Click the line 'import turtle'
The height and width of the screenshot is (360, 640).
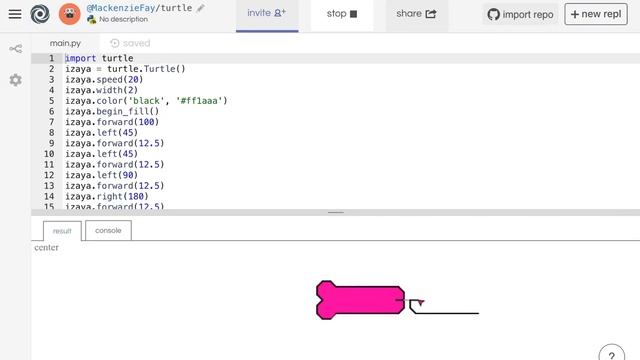[99, 58]
